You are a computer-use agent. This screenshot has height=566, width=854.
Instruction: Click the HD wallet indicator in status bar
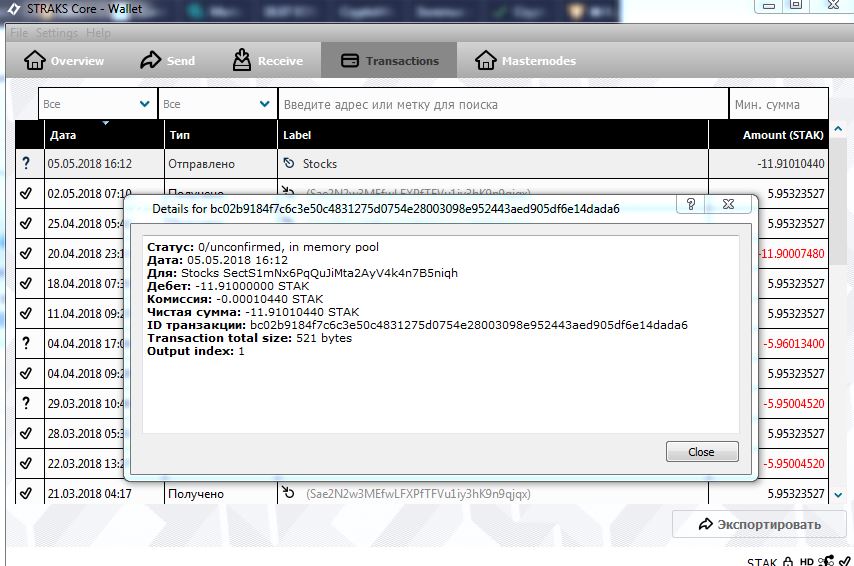click(x=807, y=562)
